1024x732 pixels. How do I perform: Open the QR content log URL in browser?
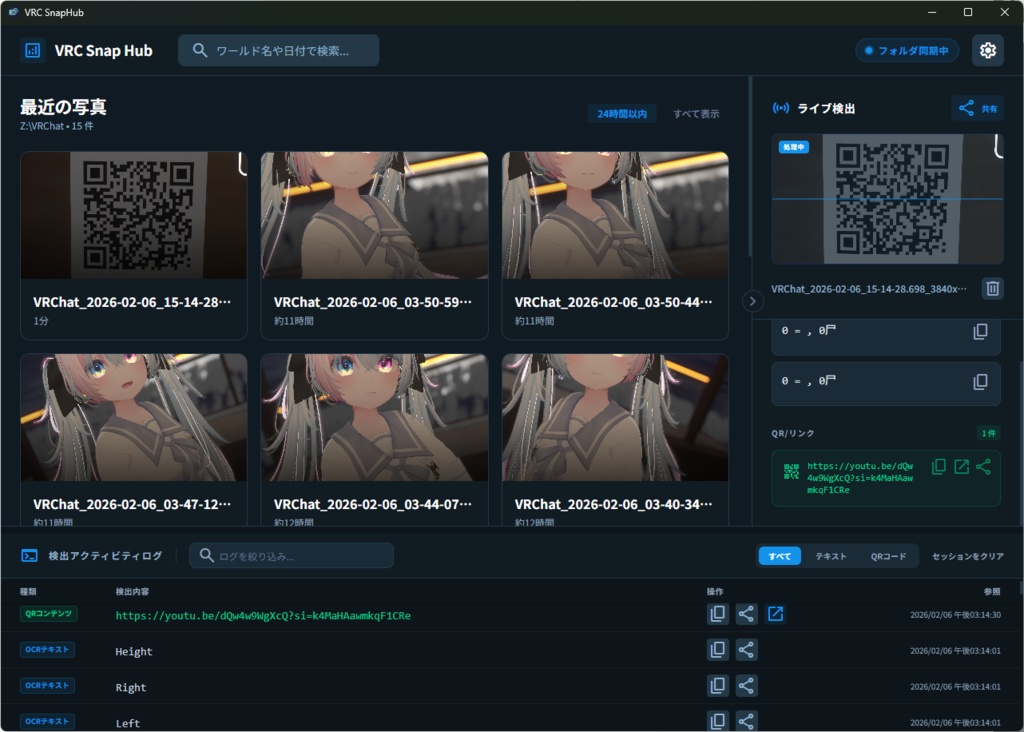tap(775, 614)
